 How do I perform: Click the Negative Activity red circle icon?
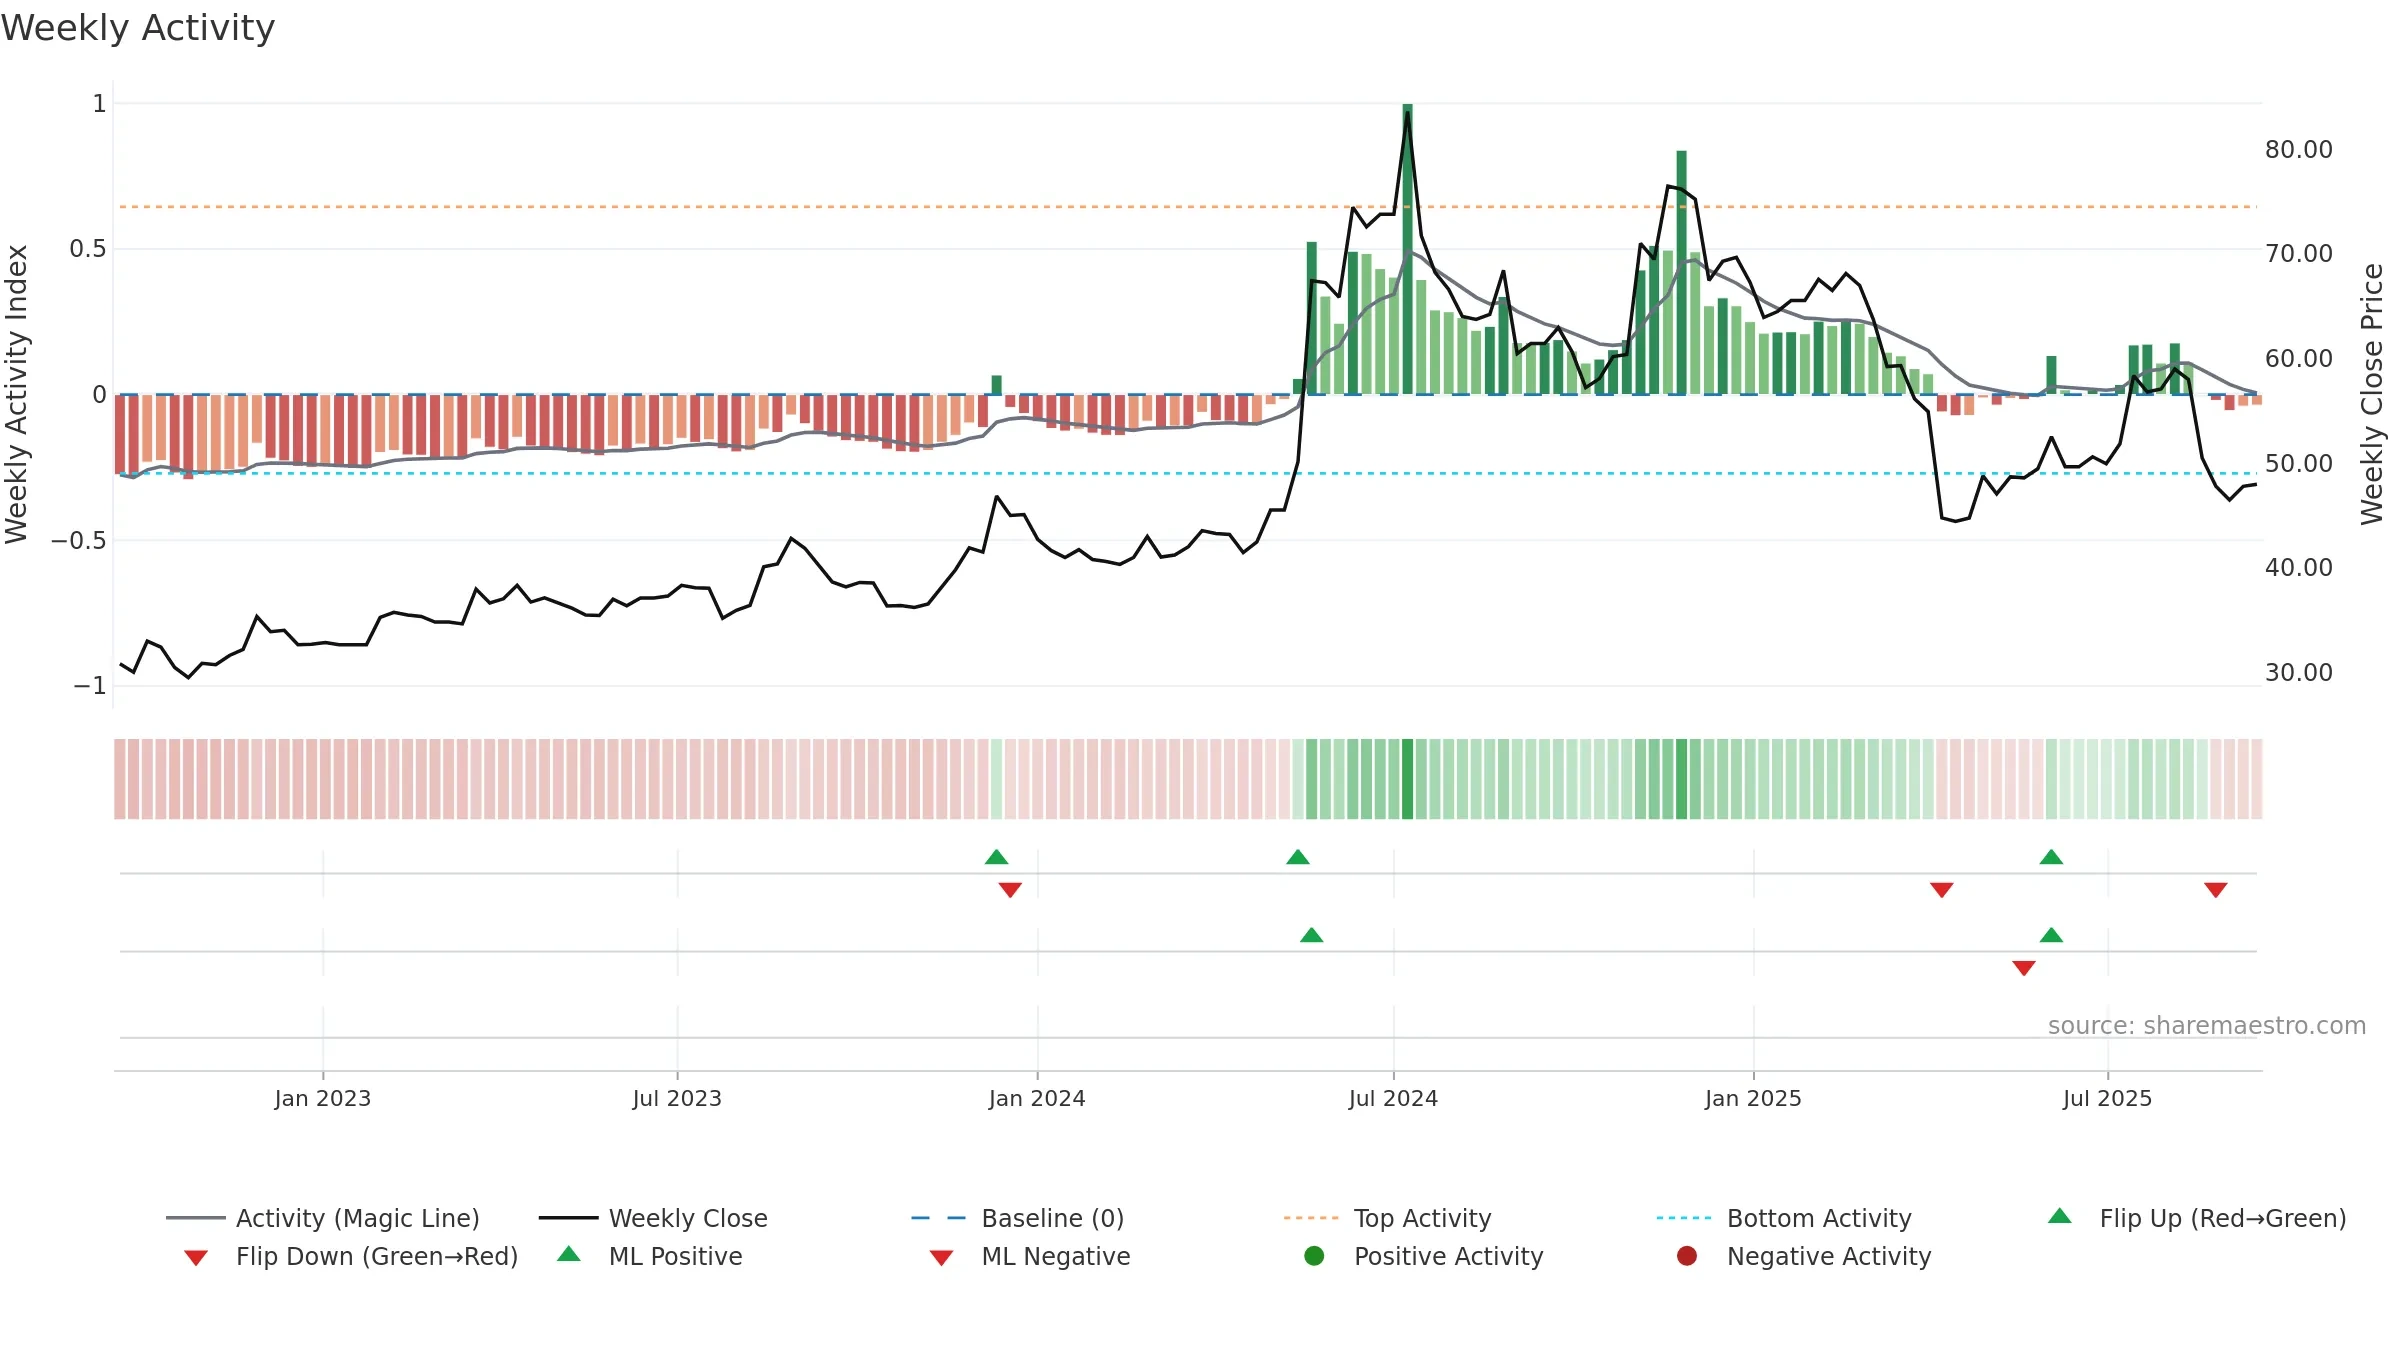(1687, 1256)
